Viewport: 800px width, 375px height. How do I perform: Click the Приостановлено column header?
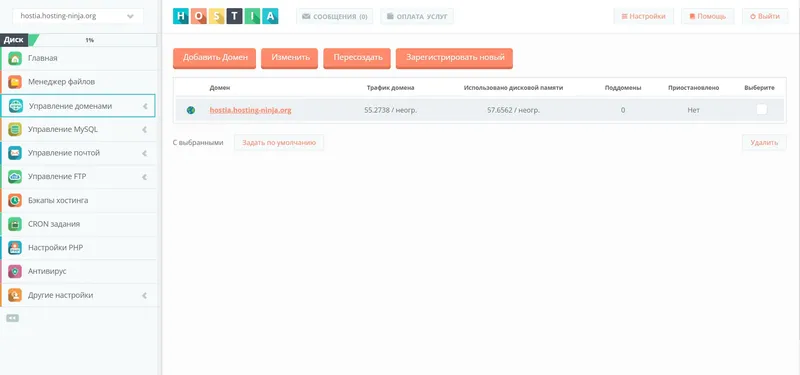click(693, 88)
